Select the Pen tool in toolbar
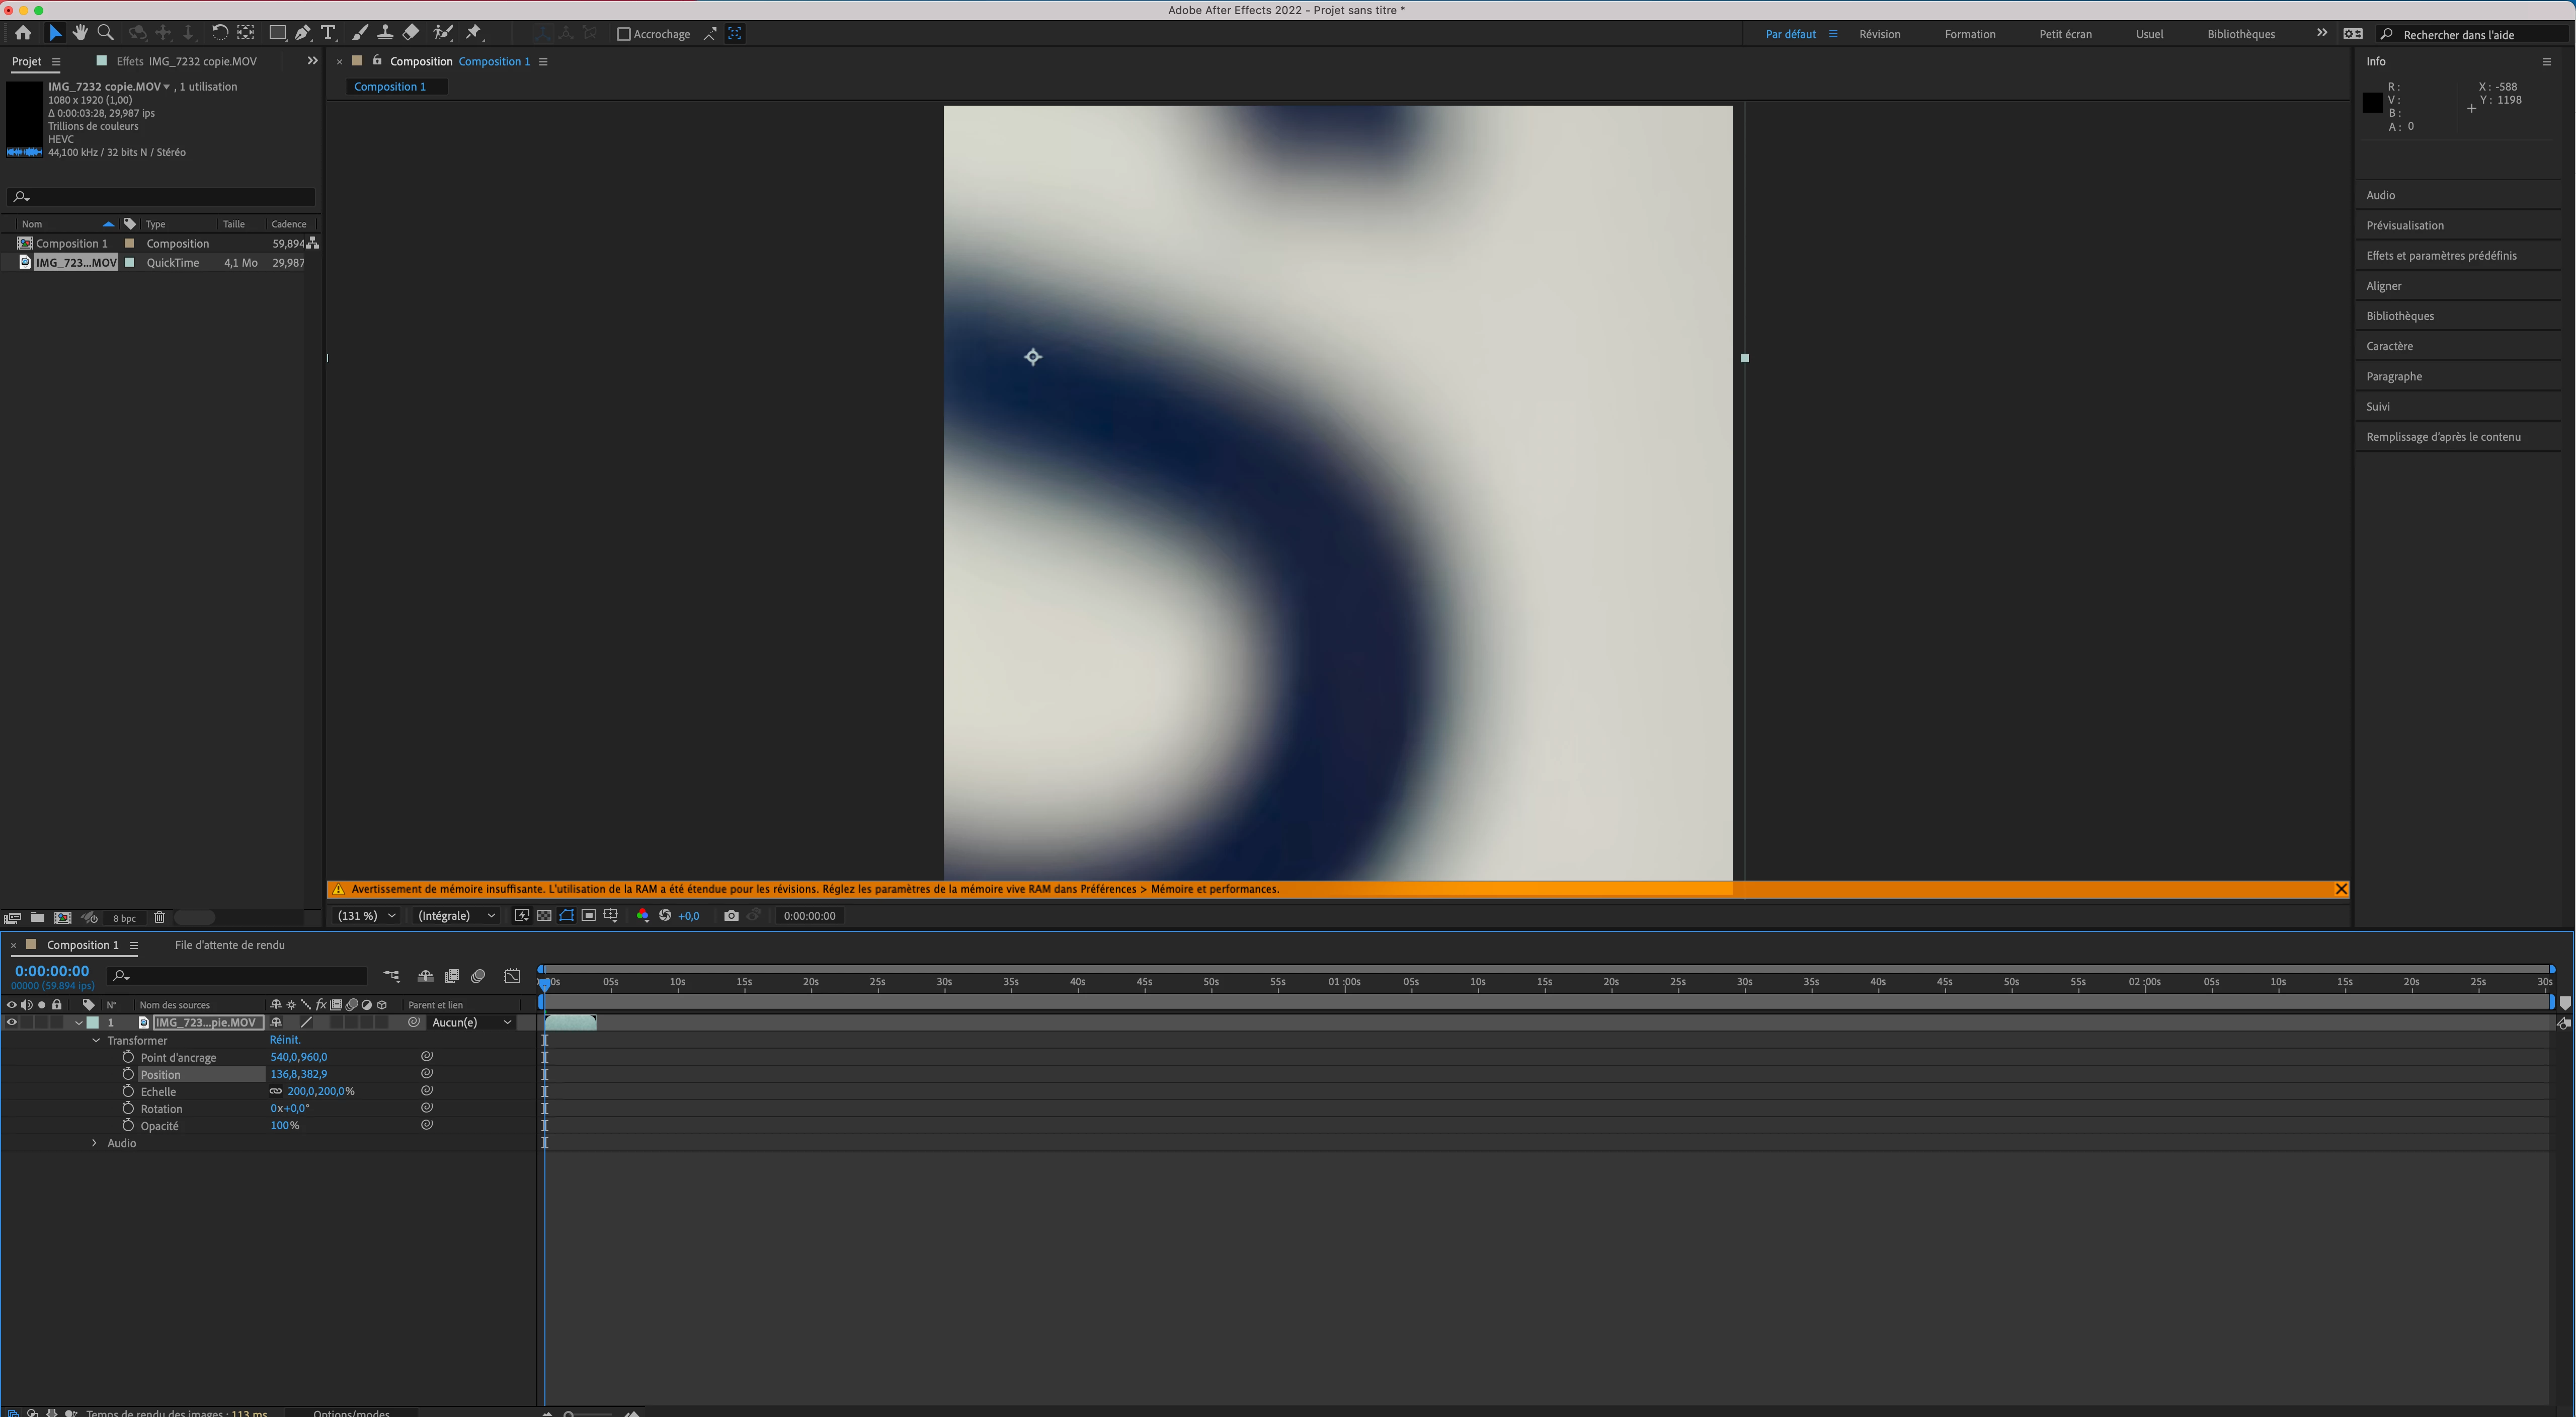The width and height of the screenshot is (2576, 1417). [302, 33]
